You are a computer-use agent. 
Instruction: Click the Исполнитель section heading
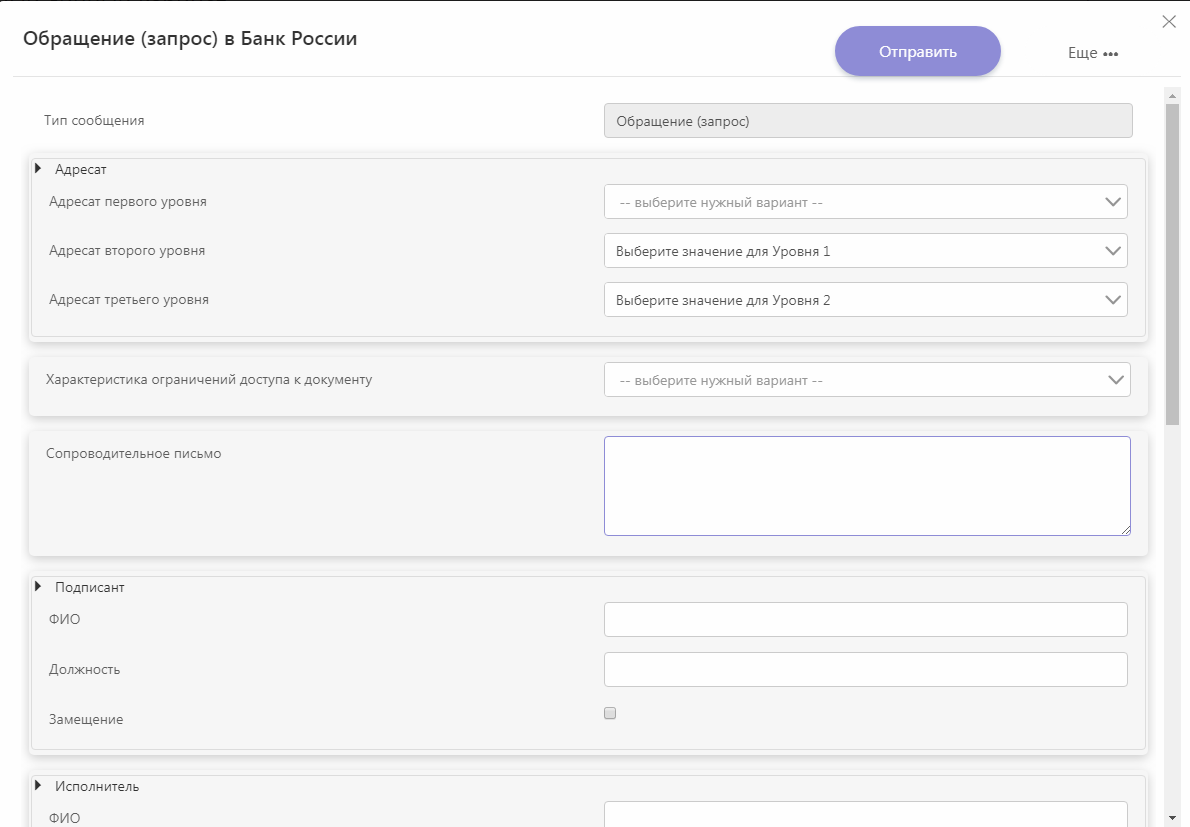97,786
